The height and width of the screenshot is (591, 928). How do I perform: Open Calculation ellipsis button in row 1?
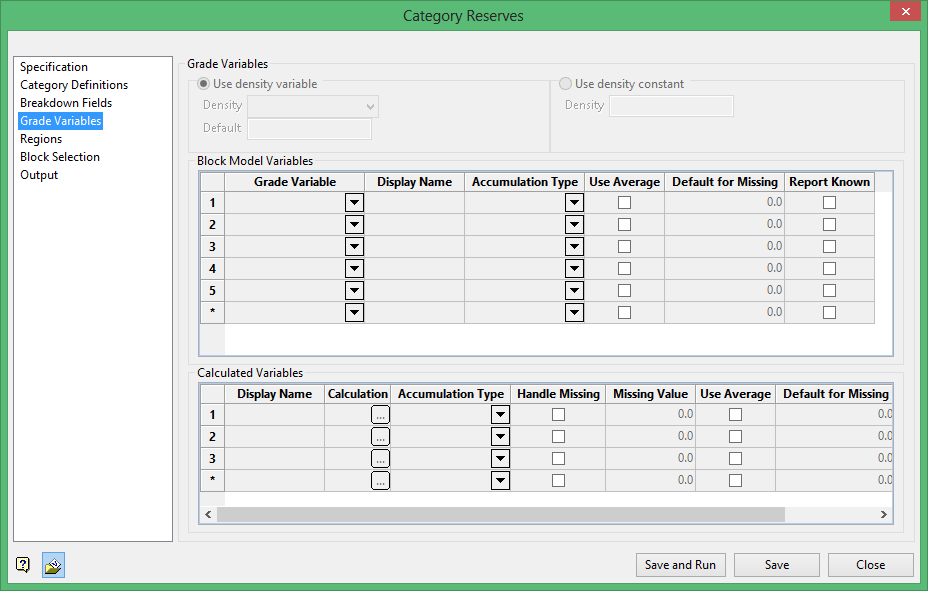[380, 415]
